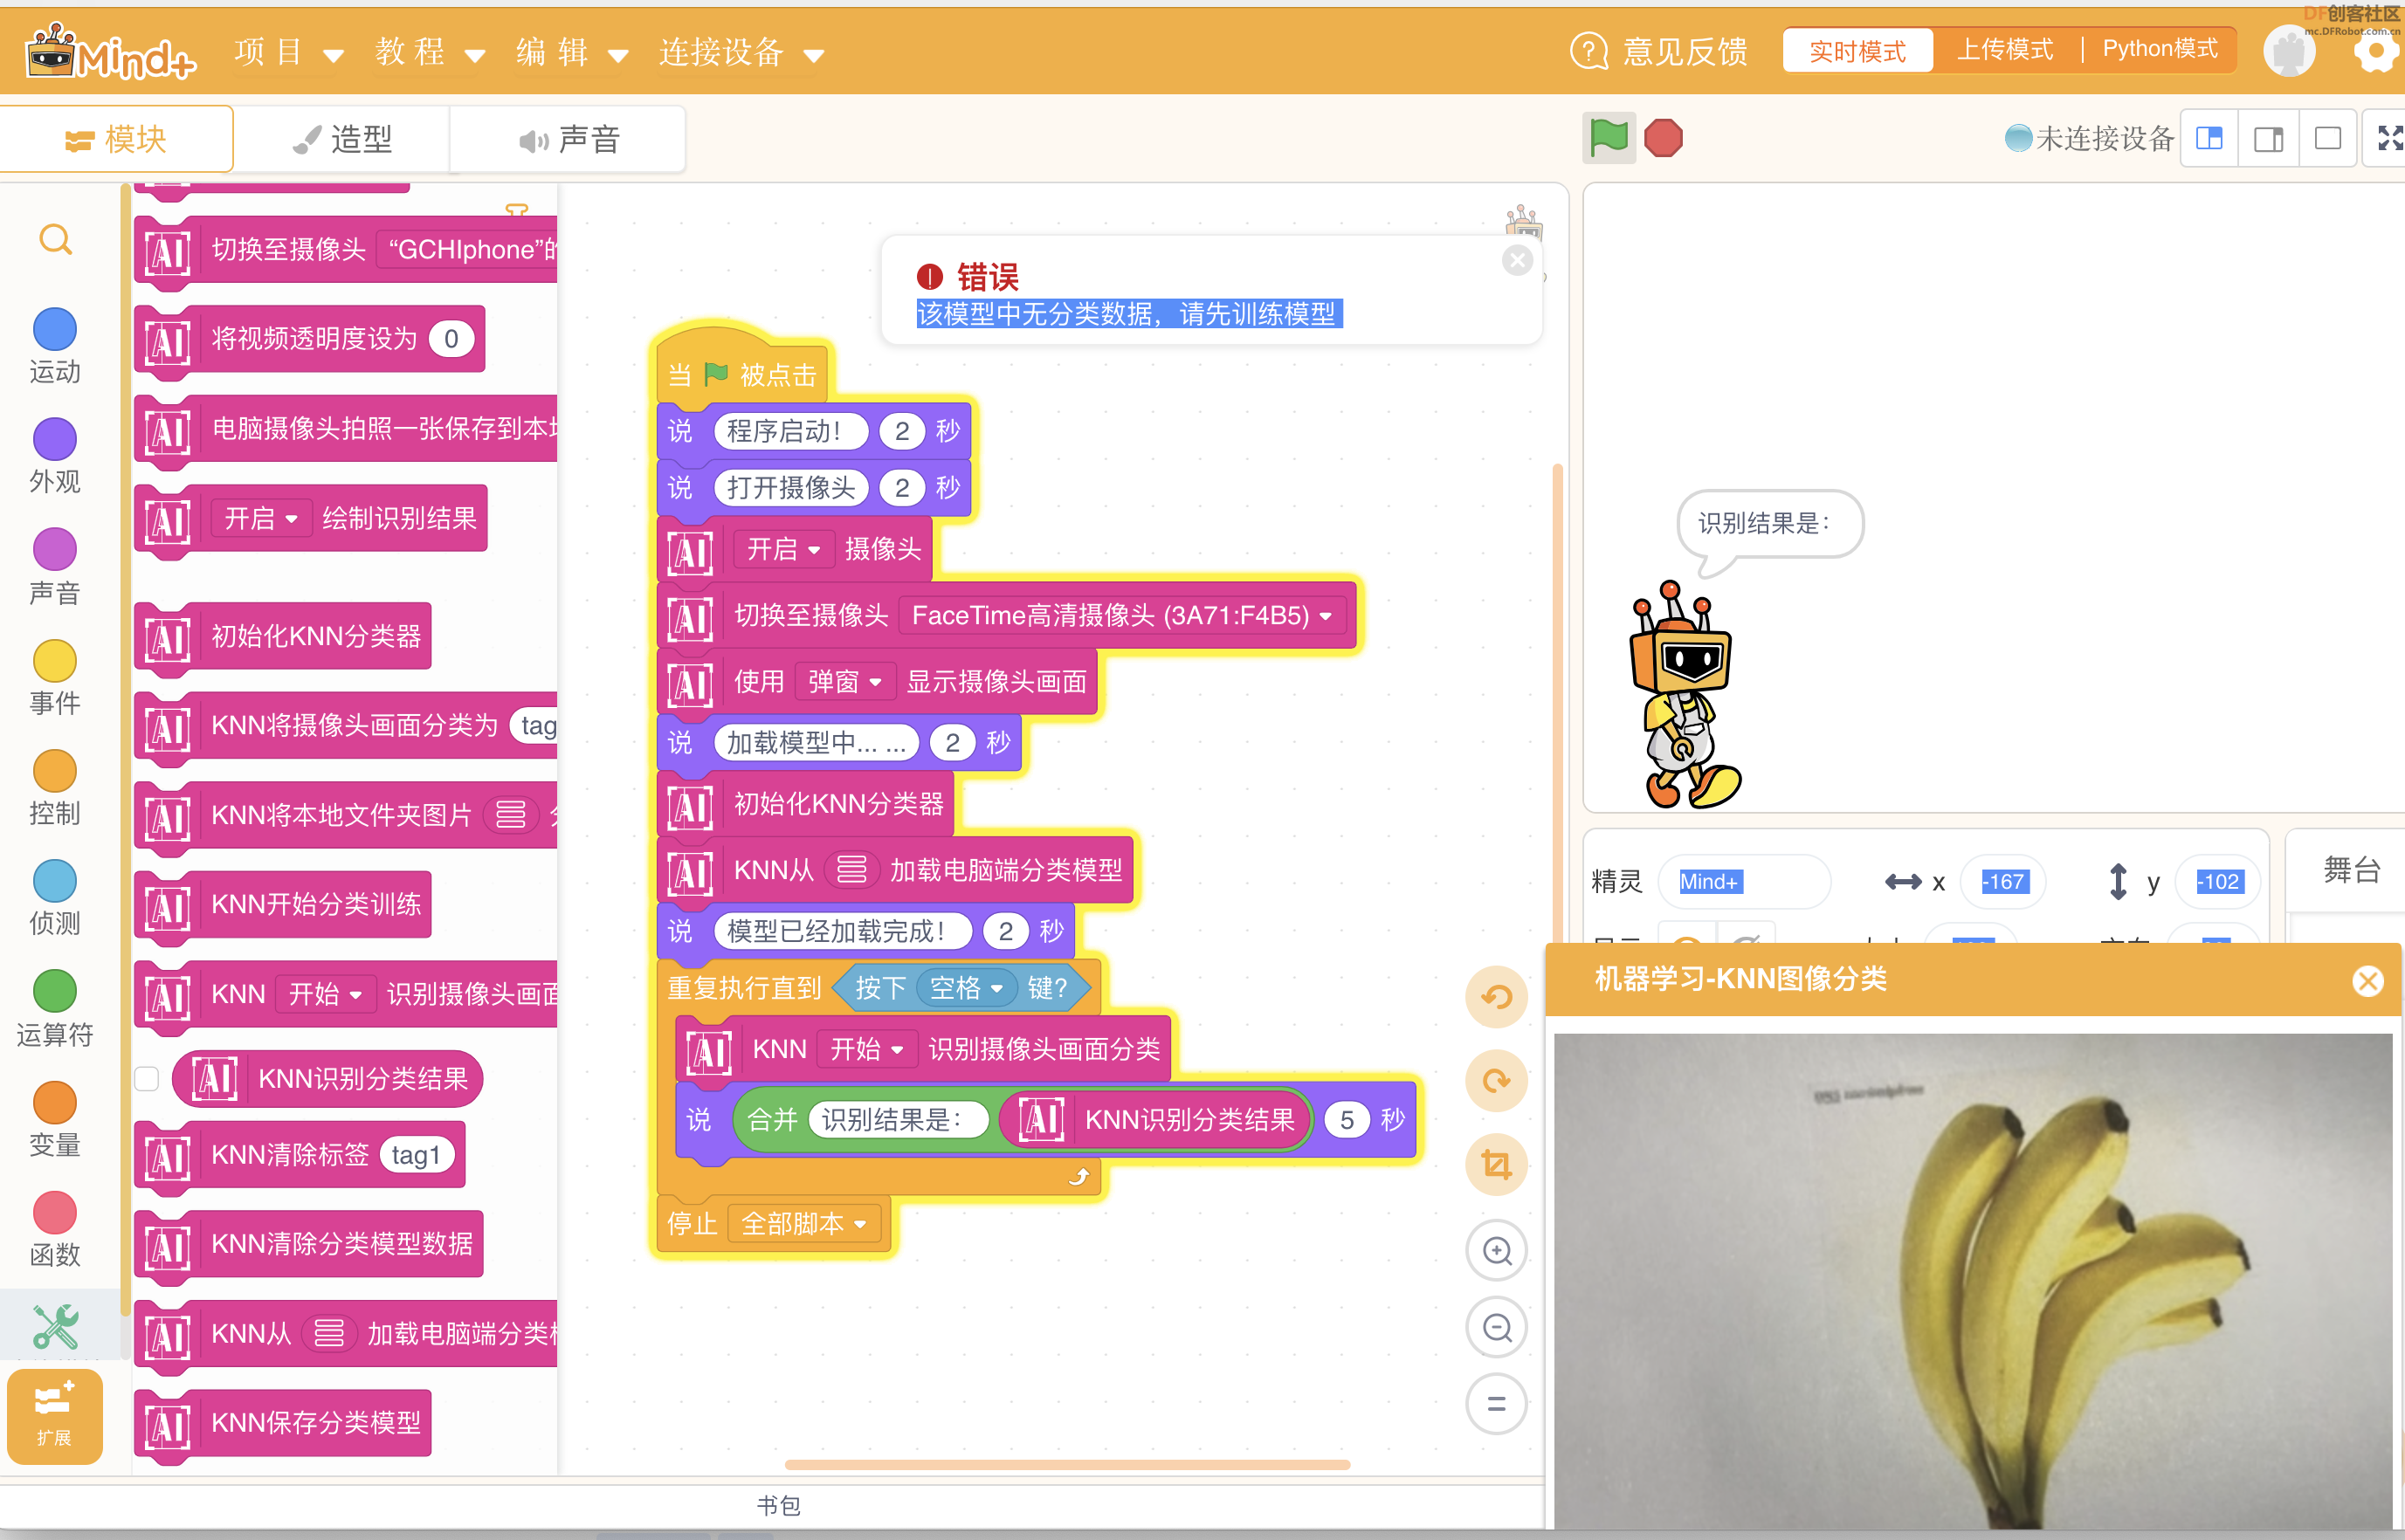Open the 空格 key dropdown in script
This screenshot has width=2405, height=1540.
[x=966, y=988]
